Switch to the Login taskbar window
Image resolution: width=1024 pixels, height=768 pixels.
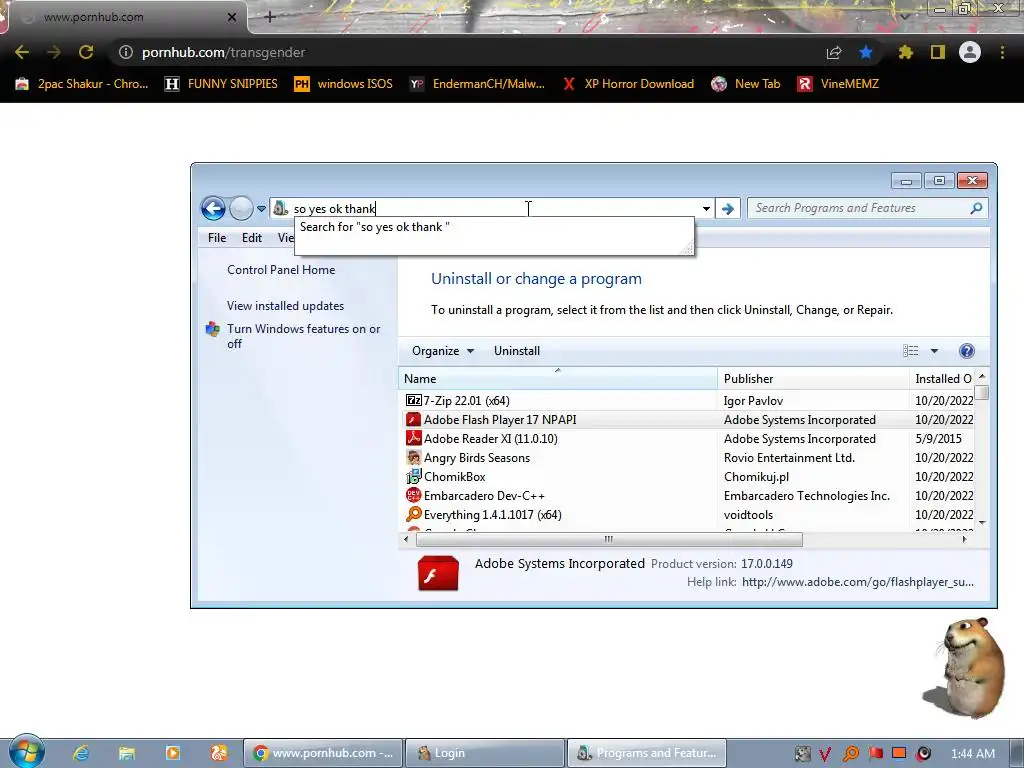485,753
